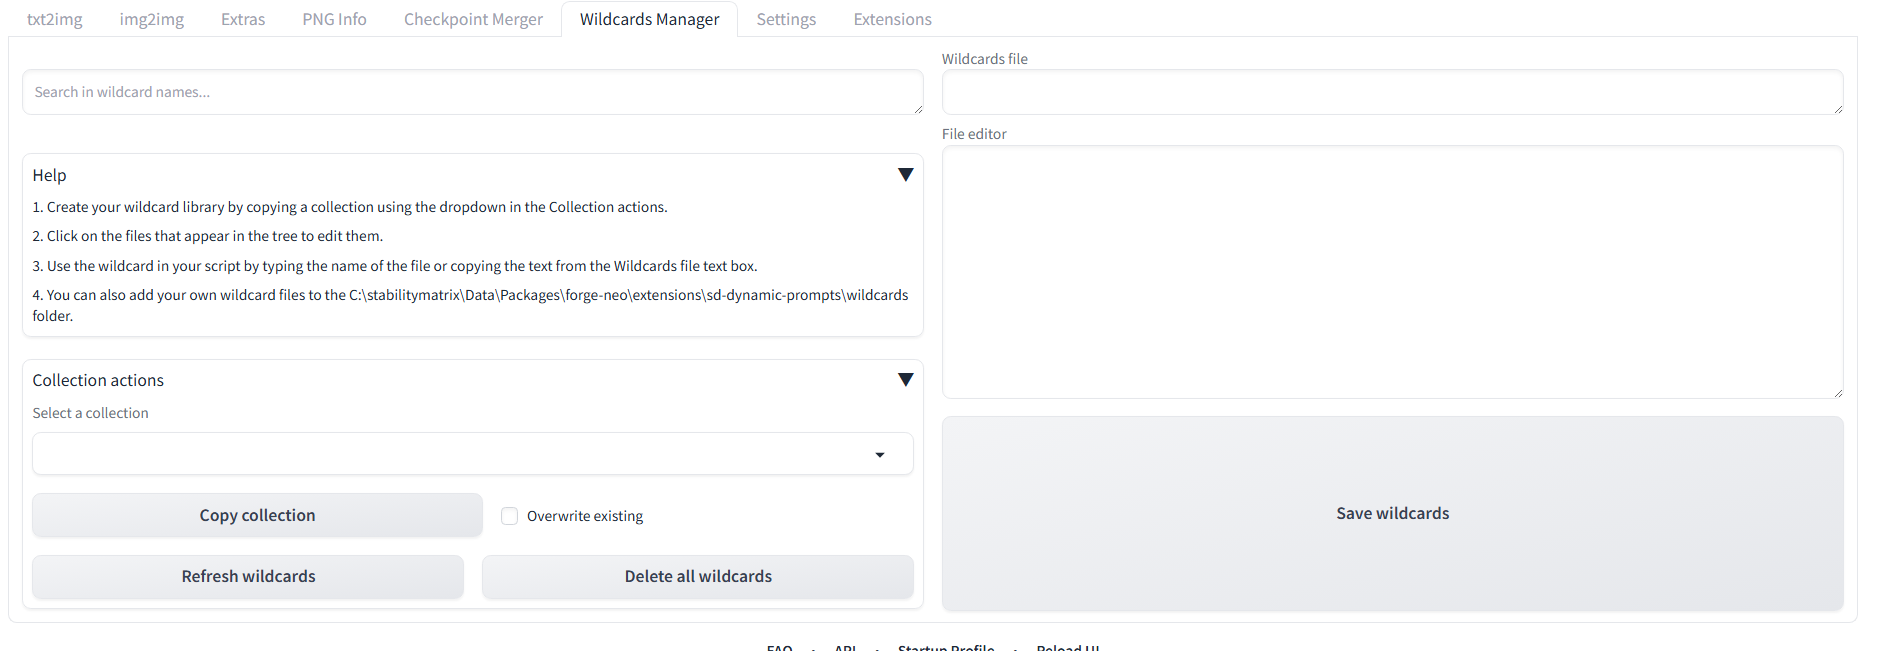This screenshot has width=1885, height=651.
Task: Click inside the Wildcards file text box
Action: [1391, 92]
